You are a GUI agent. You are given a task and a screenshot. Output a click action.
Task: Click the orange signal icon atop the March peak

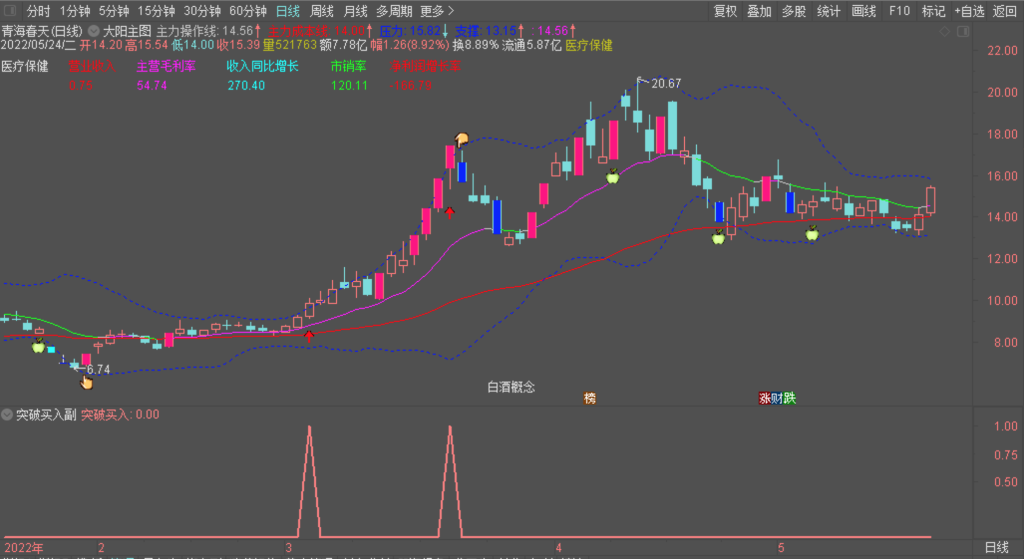461,139
